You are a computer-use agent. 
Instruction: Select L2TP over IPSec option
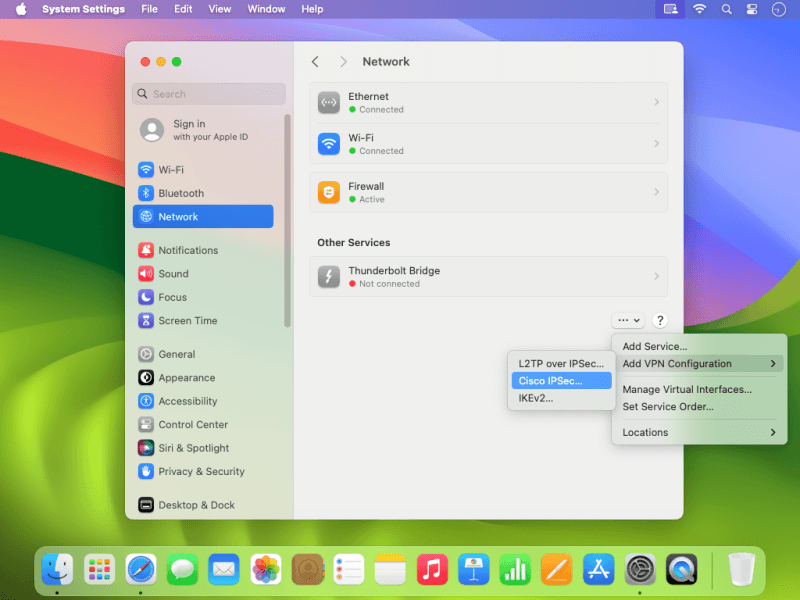[561, 364]
